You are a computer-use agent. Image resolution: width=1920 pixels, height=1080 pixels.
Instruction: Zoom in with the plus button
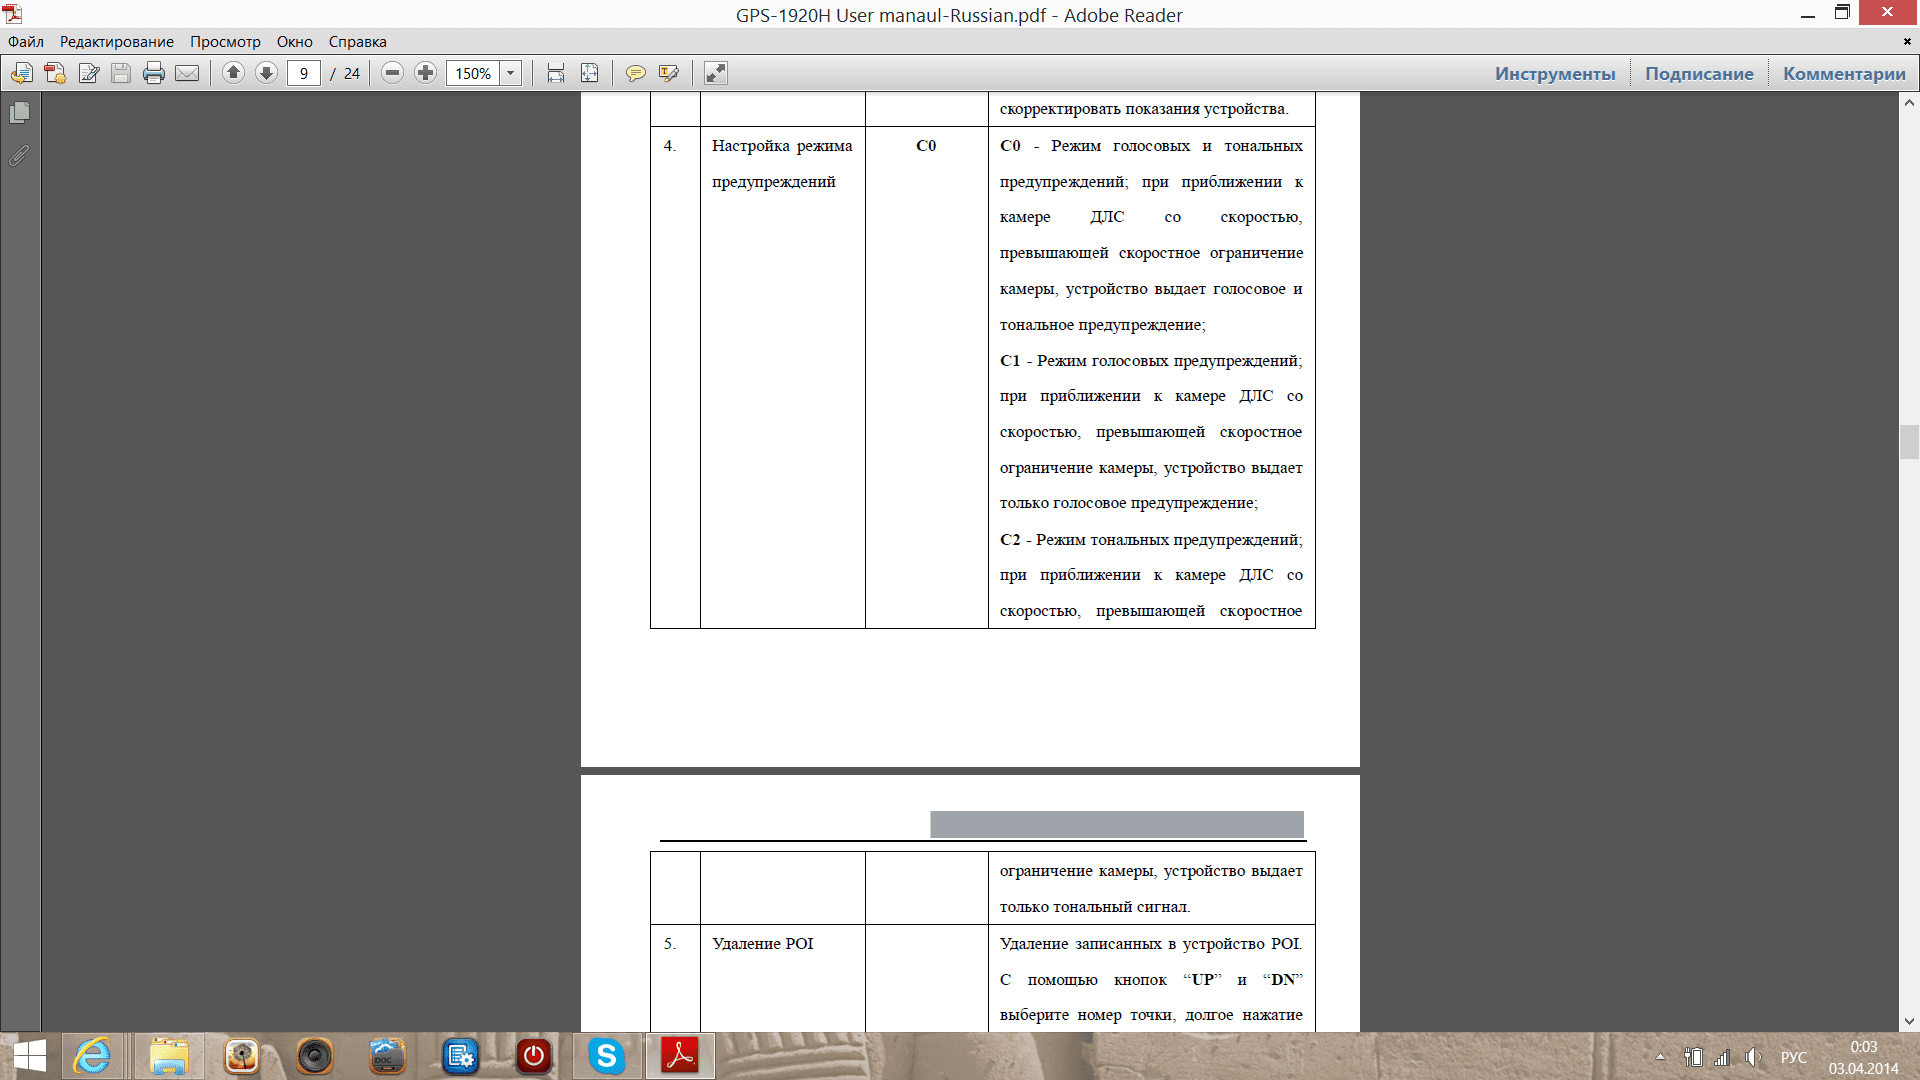tap(426, 73)
